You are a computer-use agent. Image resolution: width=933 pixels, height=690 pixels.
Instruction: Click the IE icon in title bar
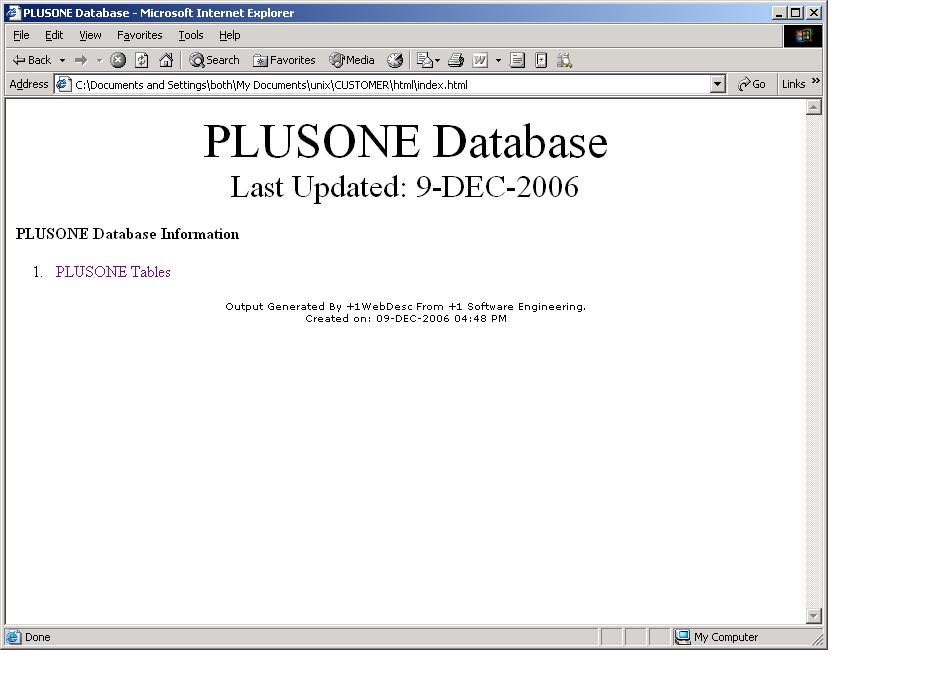tap(13, 12)
